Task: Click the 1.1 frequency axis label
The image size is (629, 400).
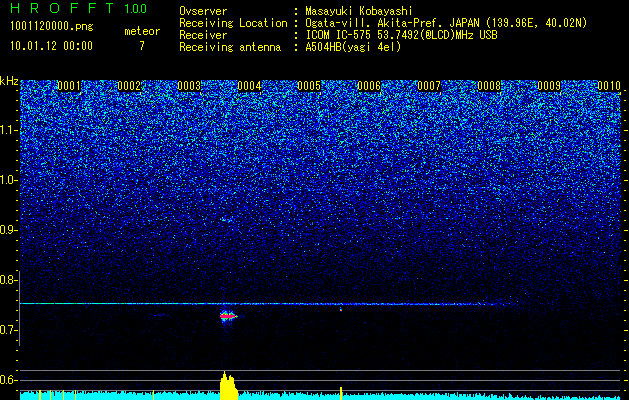Action: point(9,130)
